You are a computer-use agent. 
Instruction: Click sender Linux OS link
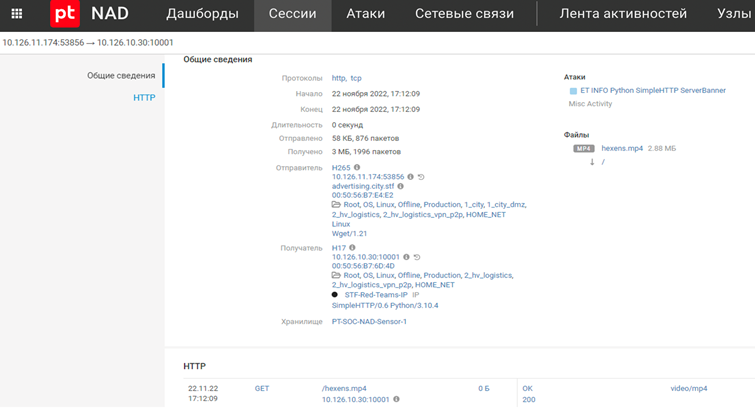coord(341,224)
